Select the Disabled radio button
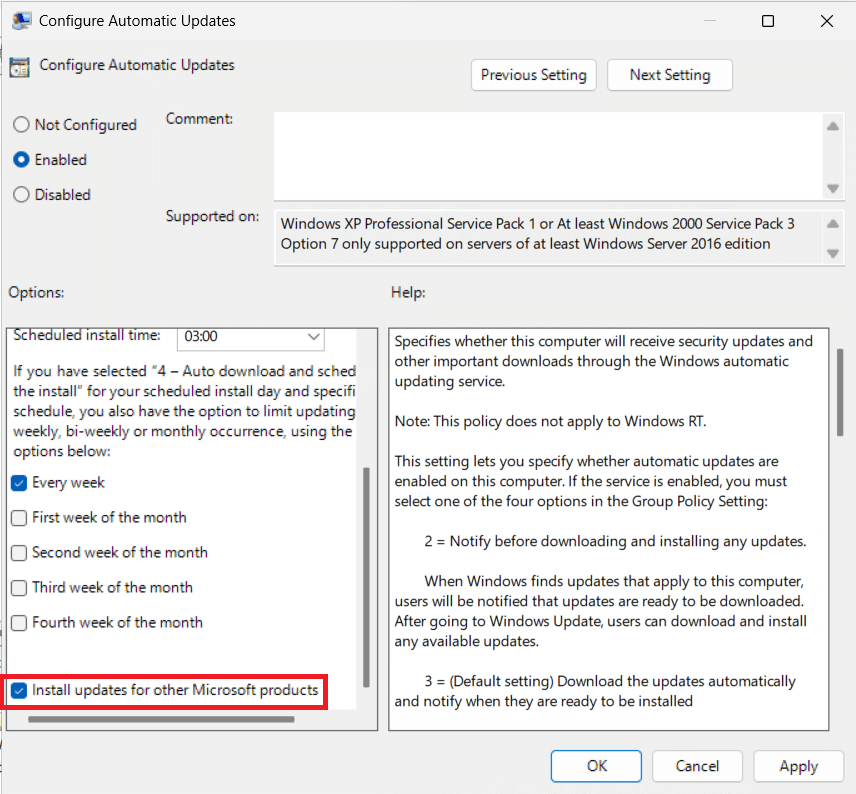 click(21, 195)
